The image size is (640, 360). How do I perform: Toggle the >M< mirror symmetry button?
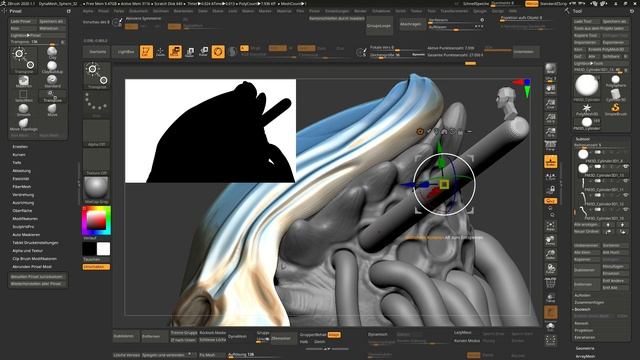[174, 27]
